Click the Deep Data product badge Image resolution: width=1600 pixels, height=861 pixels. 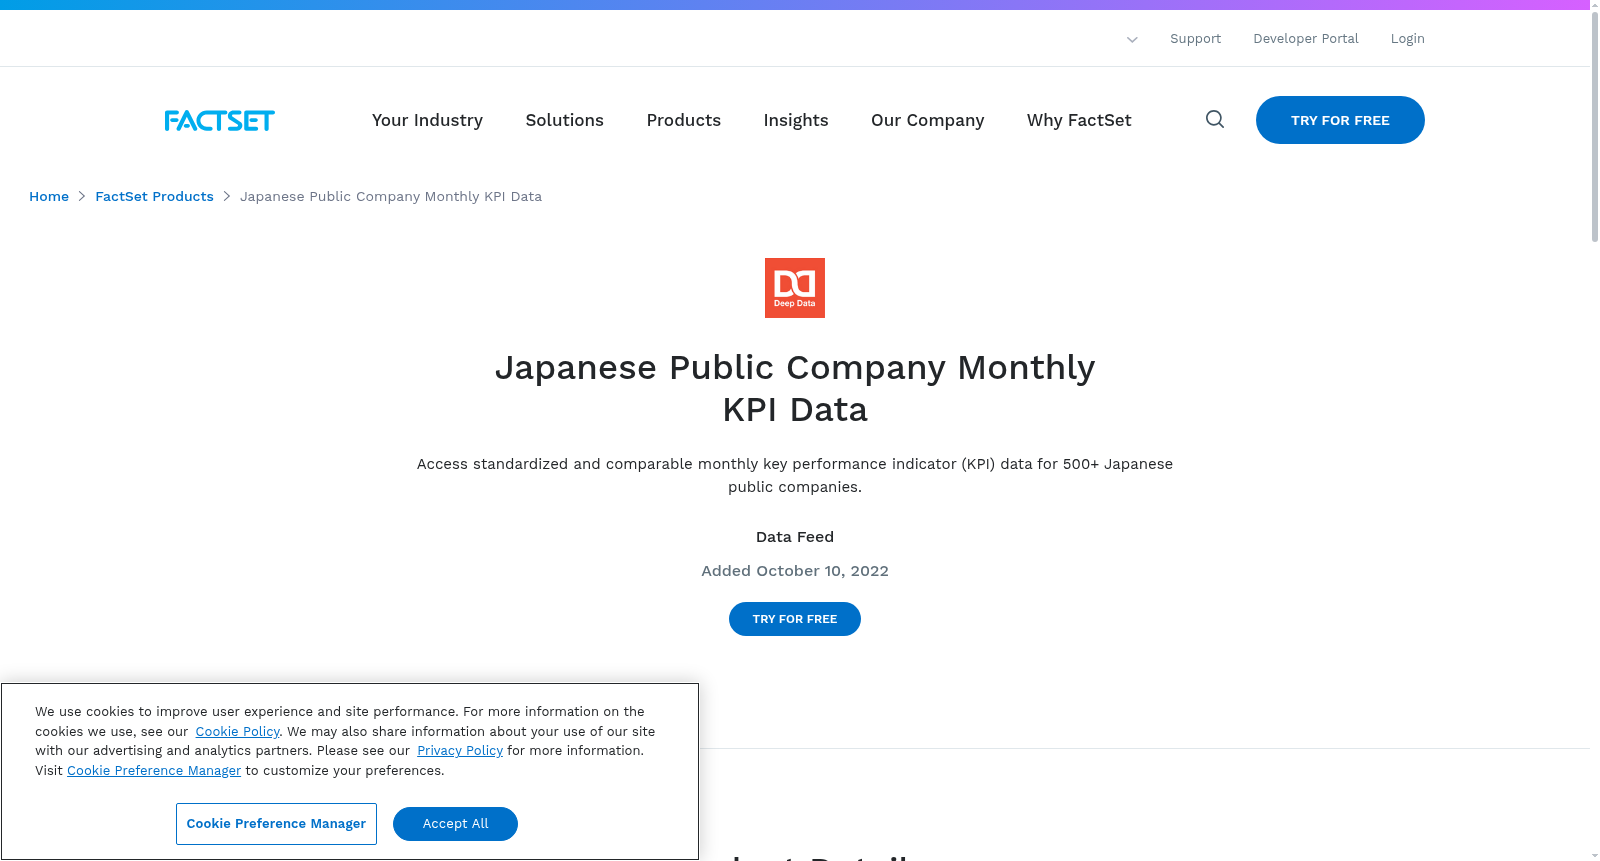tap(795, 288)
